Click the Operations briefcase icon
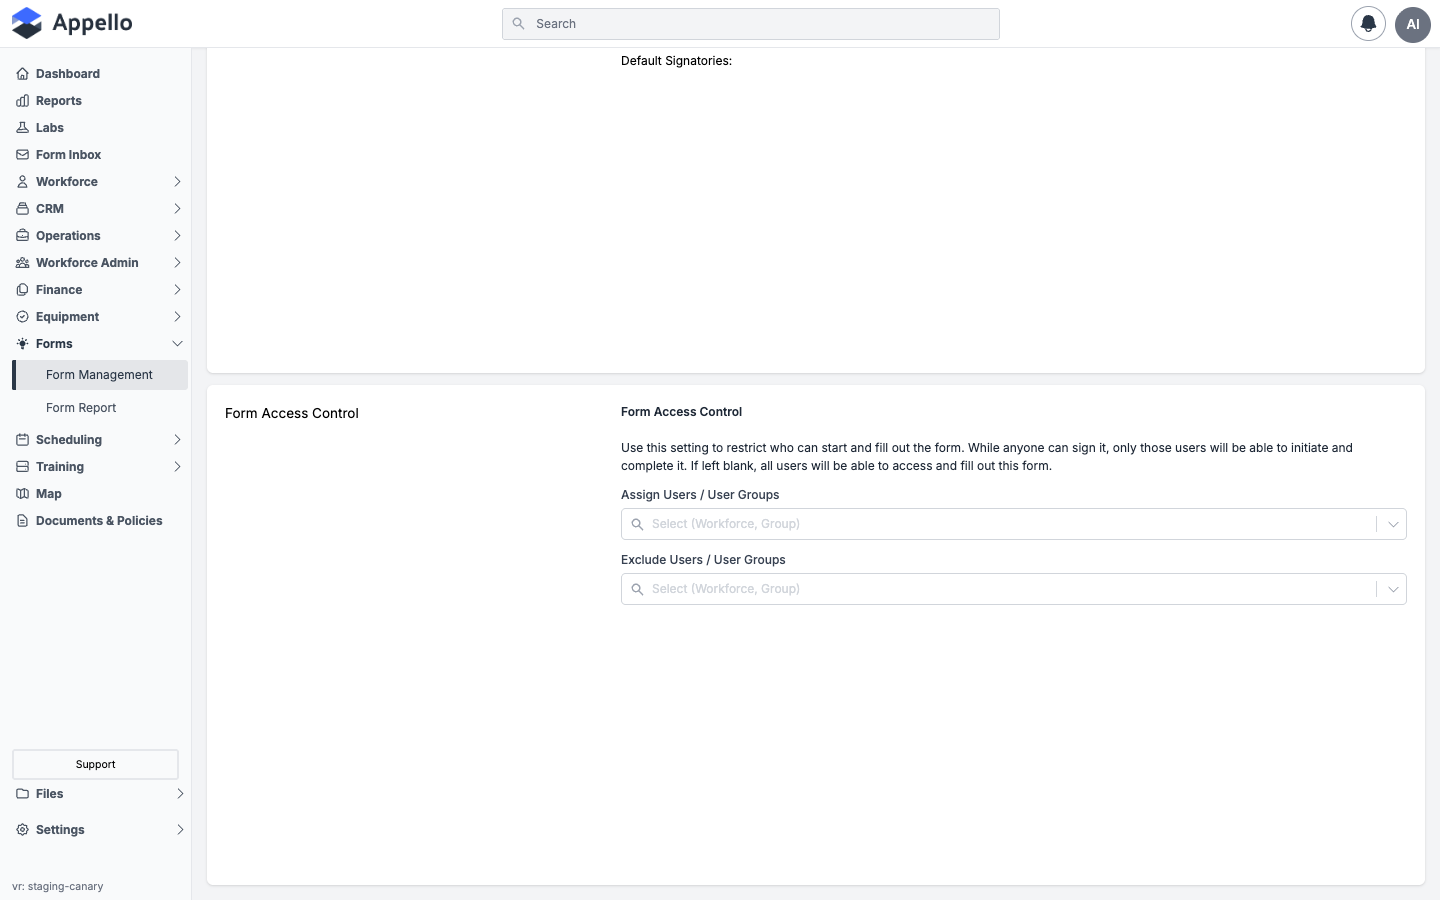The height and width of the screenshot is (918, 1440). pyautogui.click(x=22, y=236)
